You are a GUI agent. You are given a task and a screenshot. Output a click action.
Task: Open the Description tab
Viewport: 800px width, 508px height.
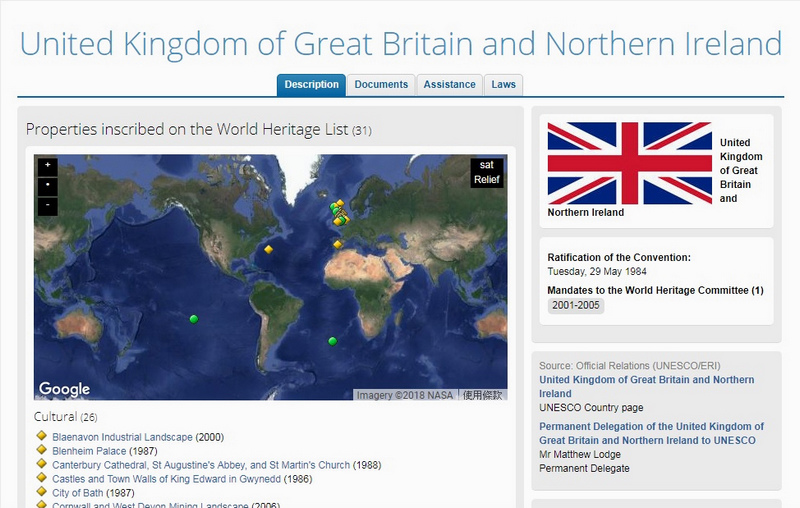tap(311, 85)
